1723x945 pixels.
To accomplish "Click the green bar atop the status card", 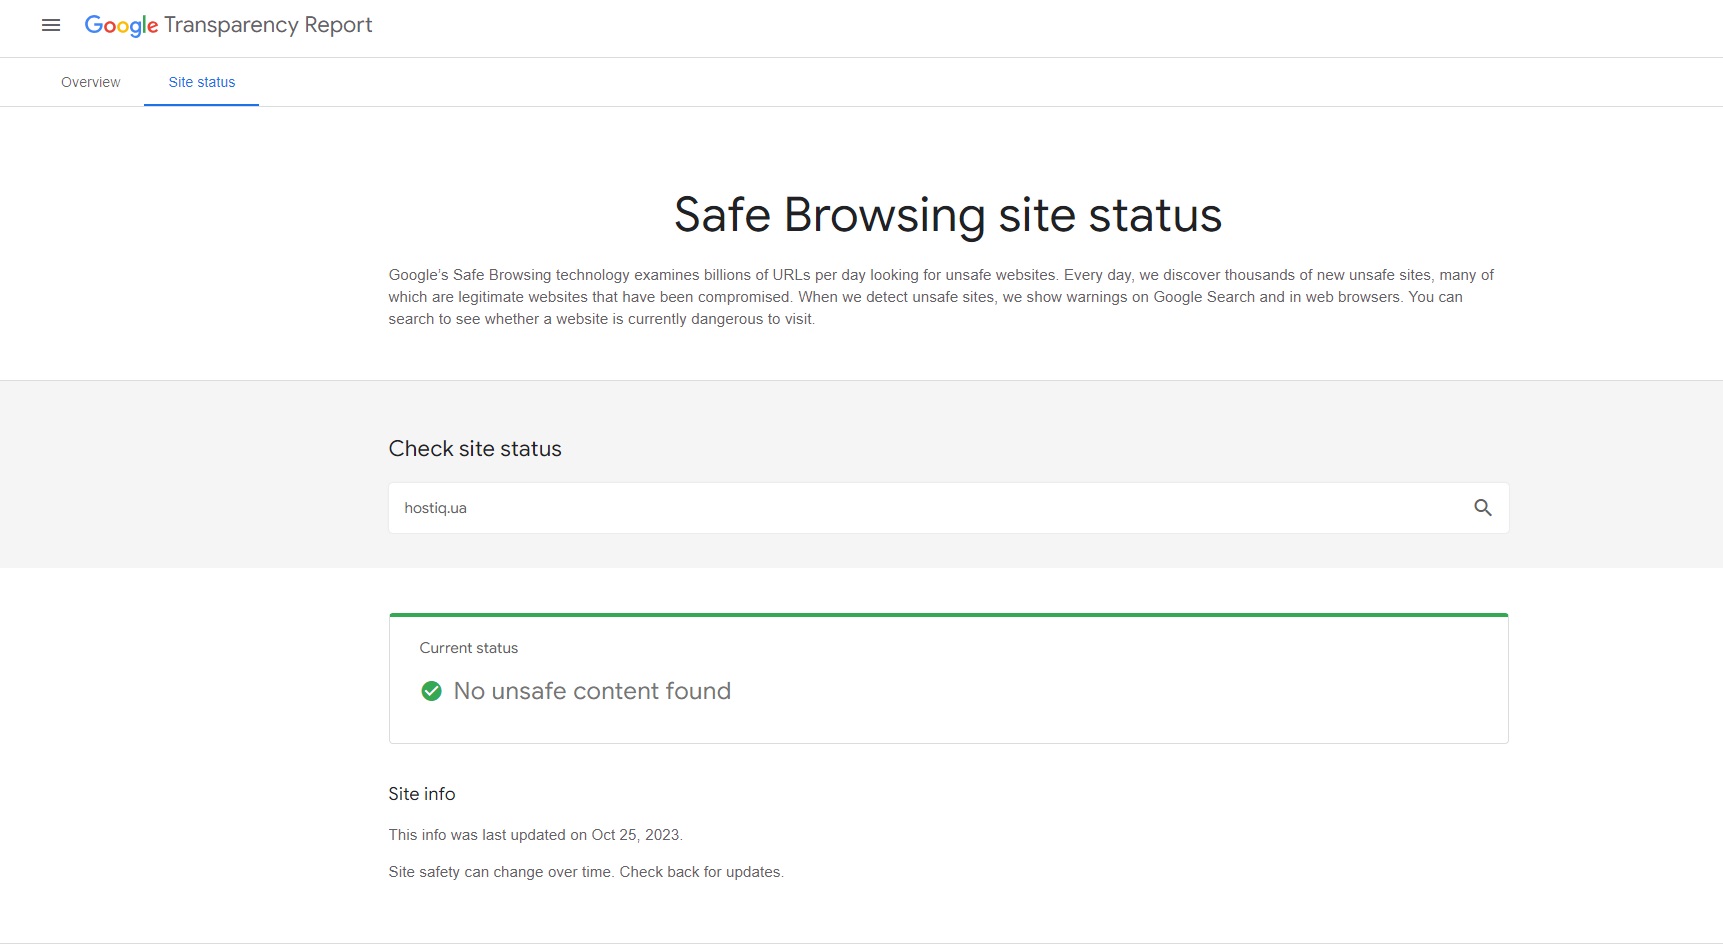I will click(947, 615).
